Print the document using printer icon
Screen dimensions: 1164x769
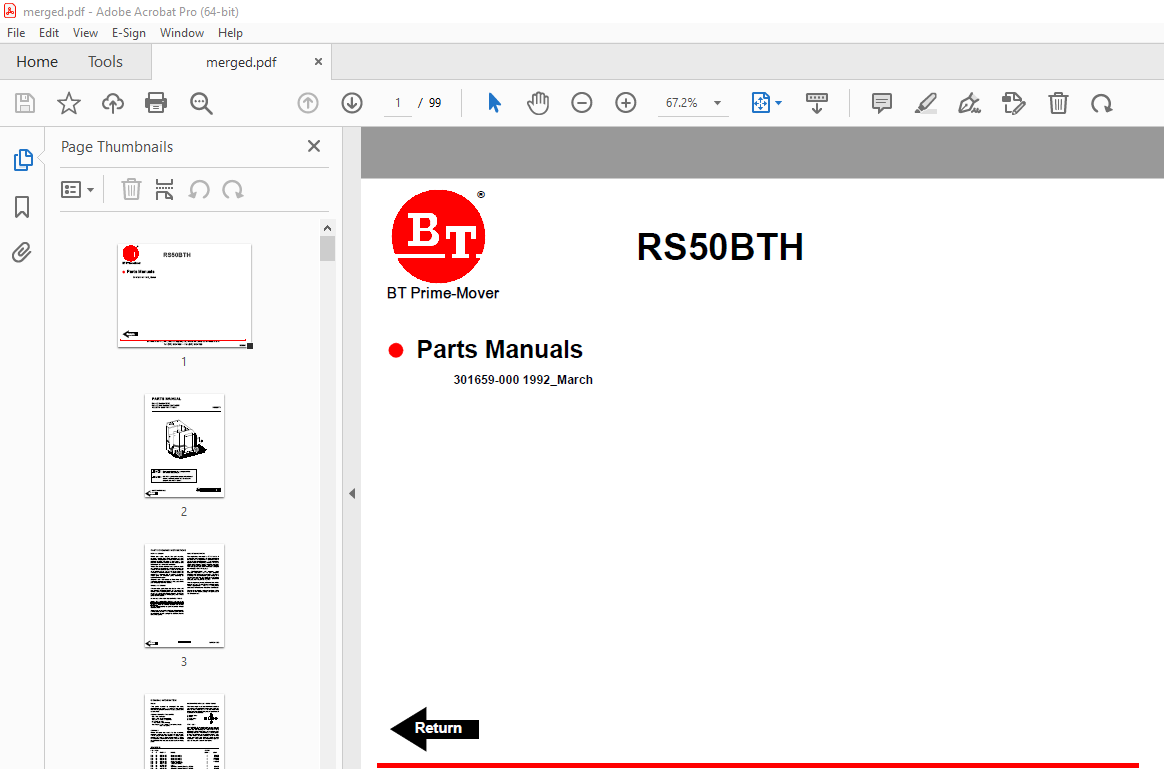(x=156, y=103)
